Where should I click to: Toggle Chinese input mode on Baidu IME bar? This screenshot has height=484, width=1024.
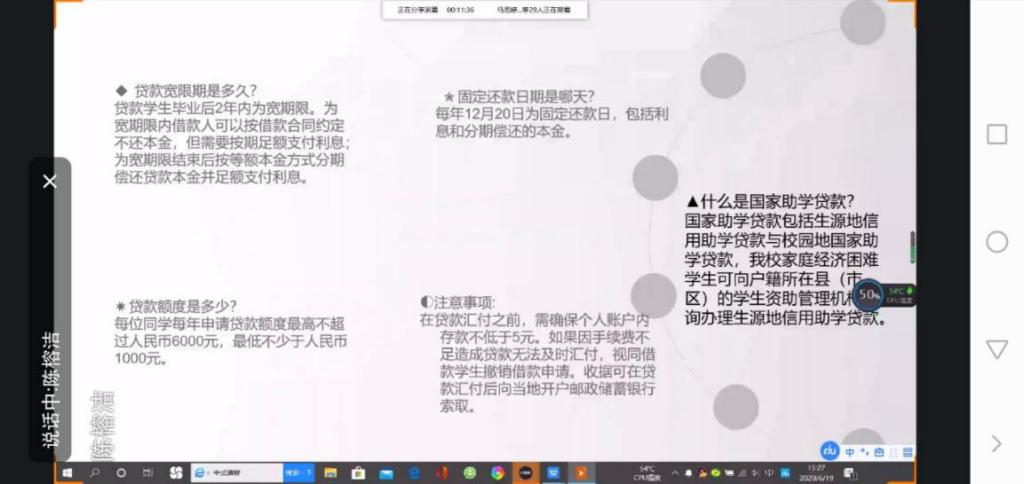point(849,451)
